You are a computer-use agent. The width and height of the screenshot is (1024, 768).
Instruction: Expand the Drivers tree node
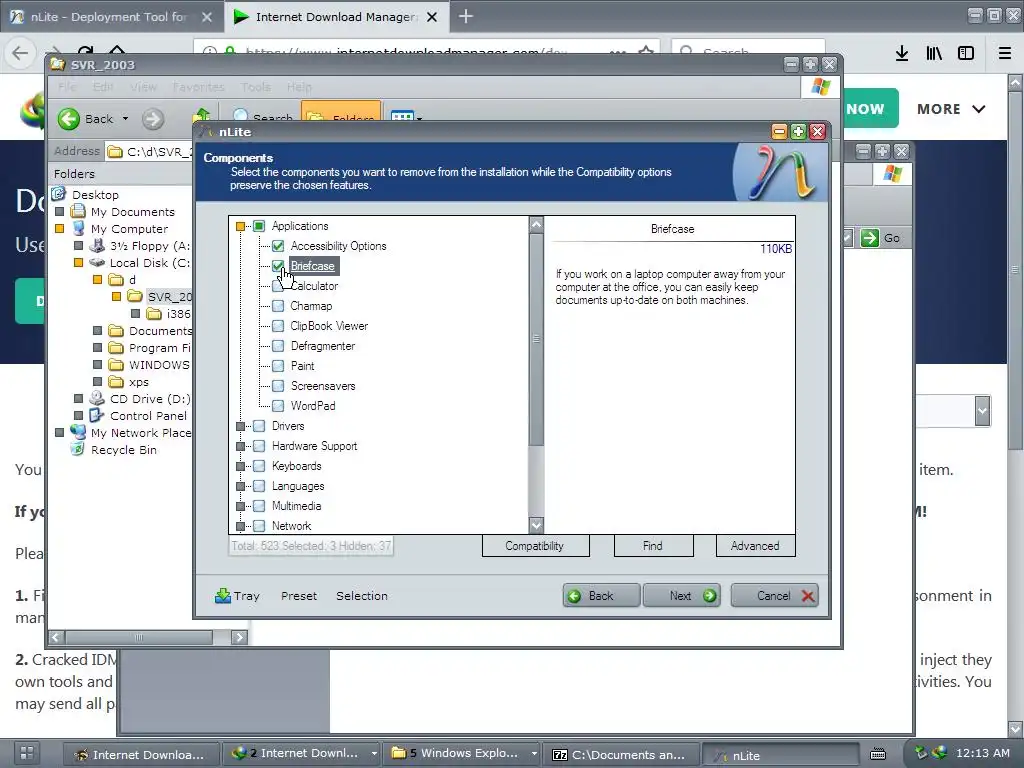pyautogui.click(x=240, y=426)
